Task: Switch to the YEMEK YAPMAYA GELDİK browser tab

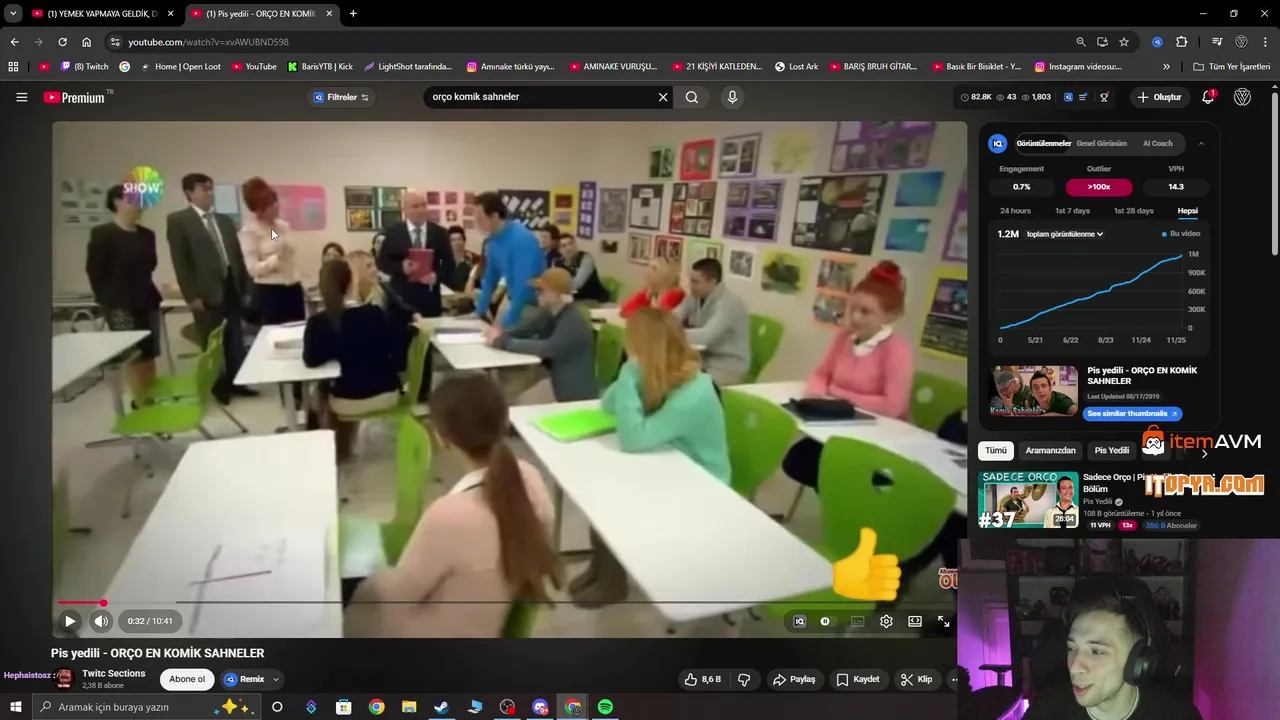Action: pos(101,14)
